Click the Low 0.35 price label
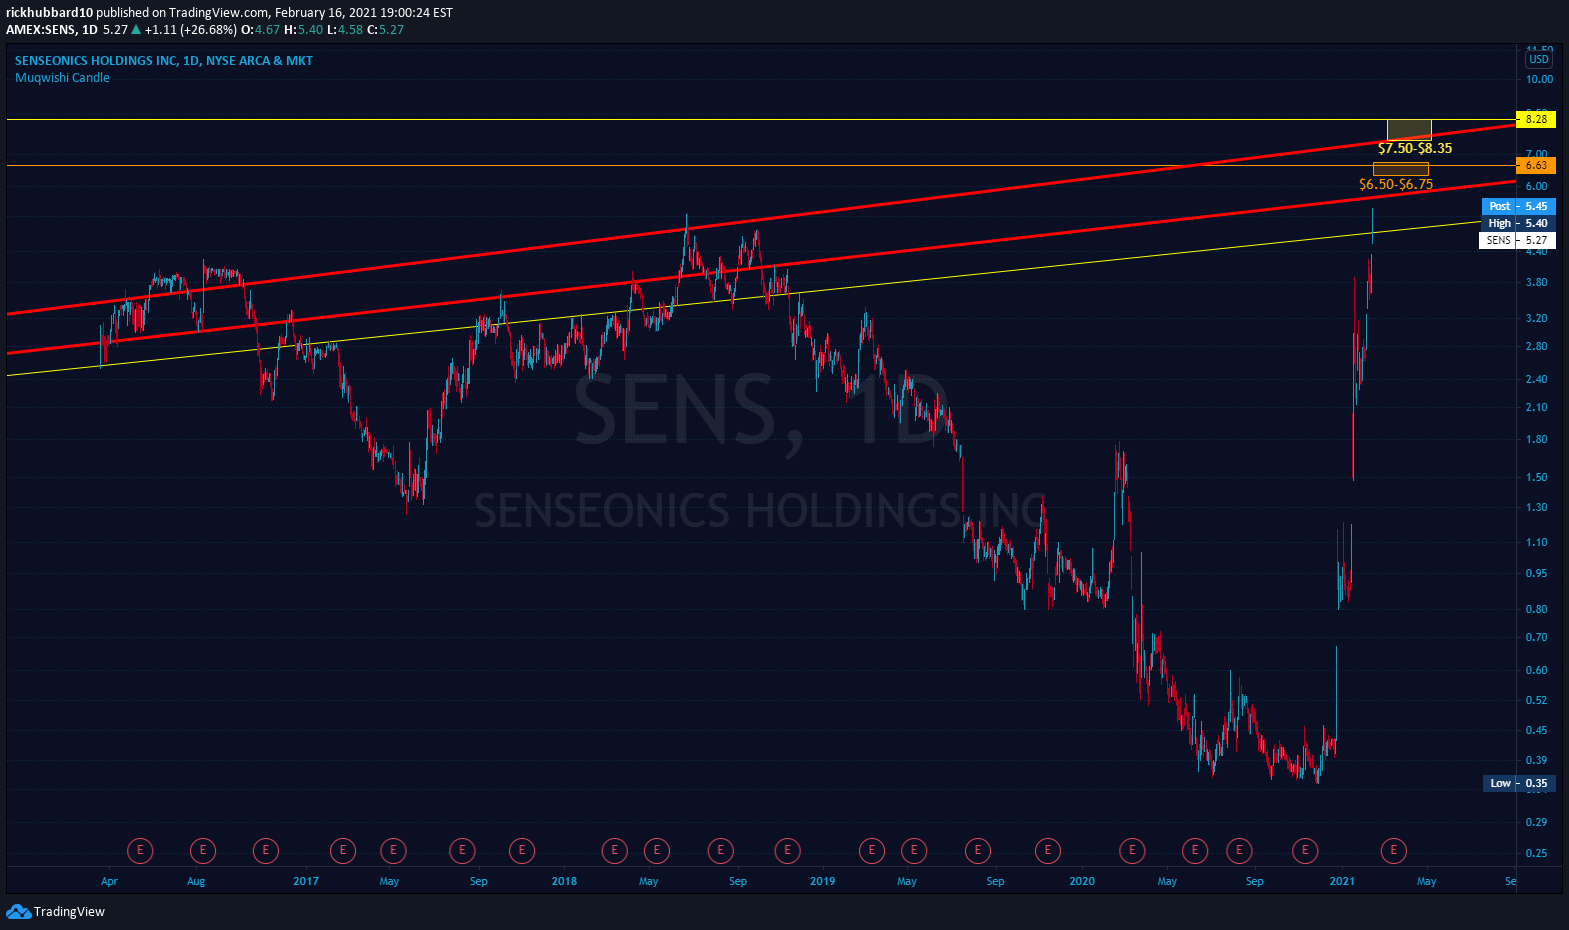The height and width of the screenshot is (930, 1569). (x=1519, y=783)
